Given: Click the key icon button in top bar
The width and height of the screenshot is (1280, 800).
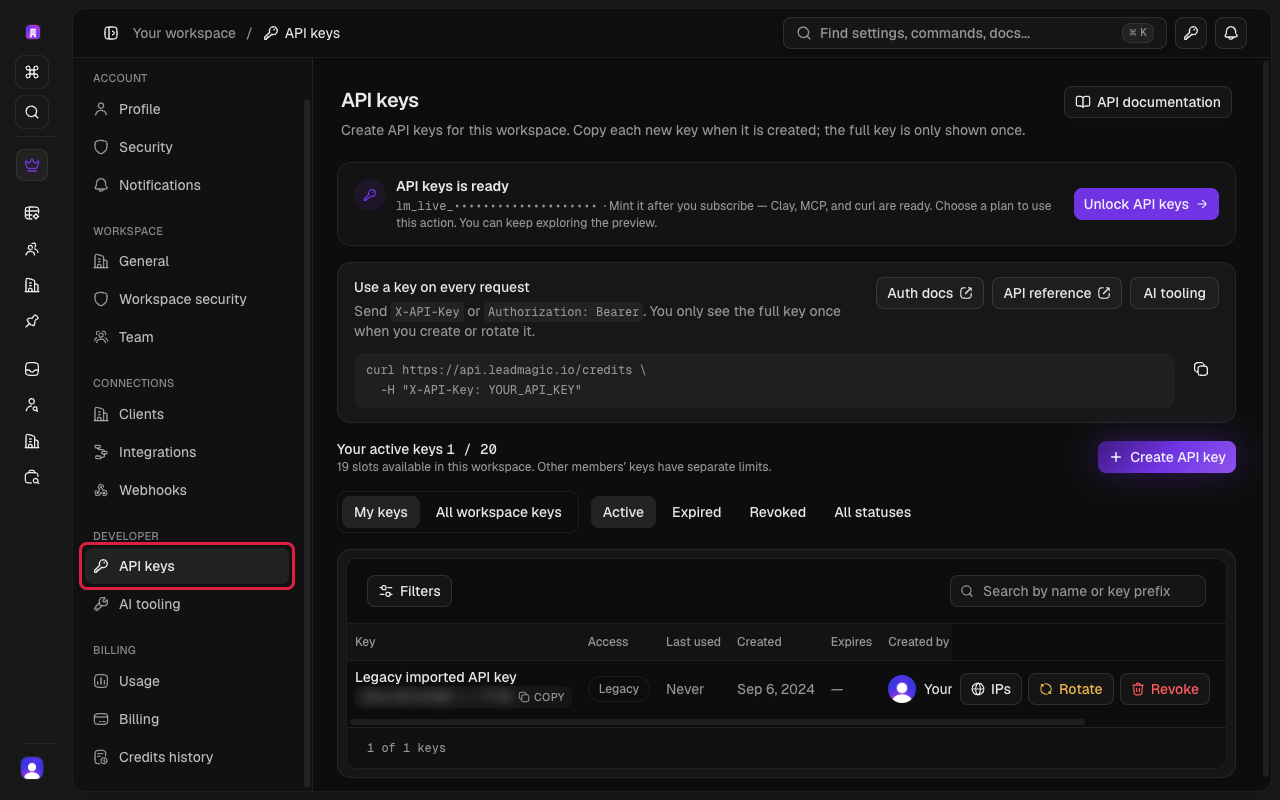Looking at the screenshot, I should pos(1191,33).
